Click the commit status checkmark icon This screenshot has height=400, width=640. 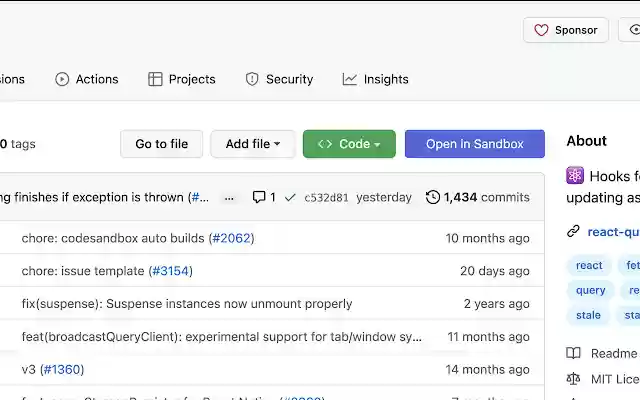coord(290,198)
